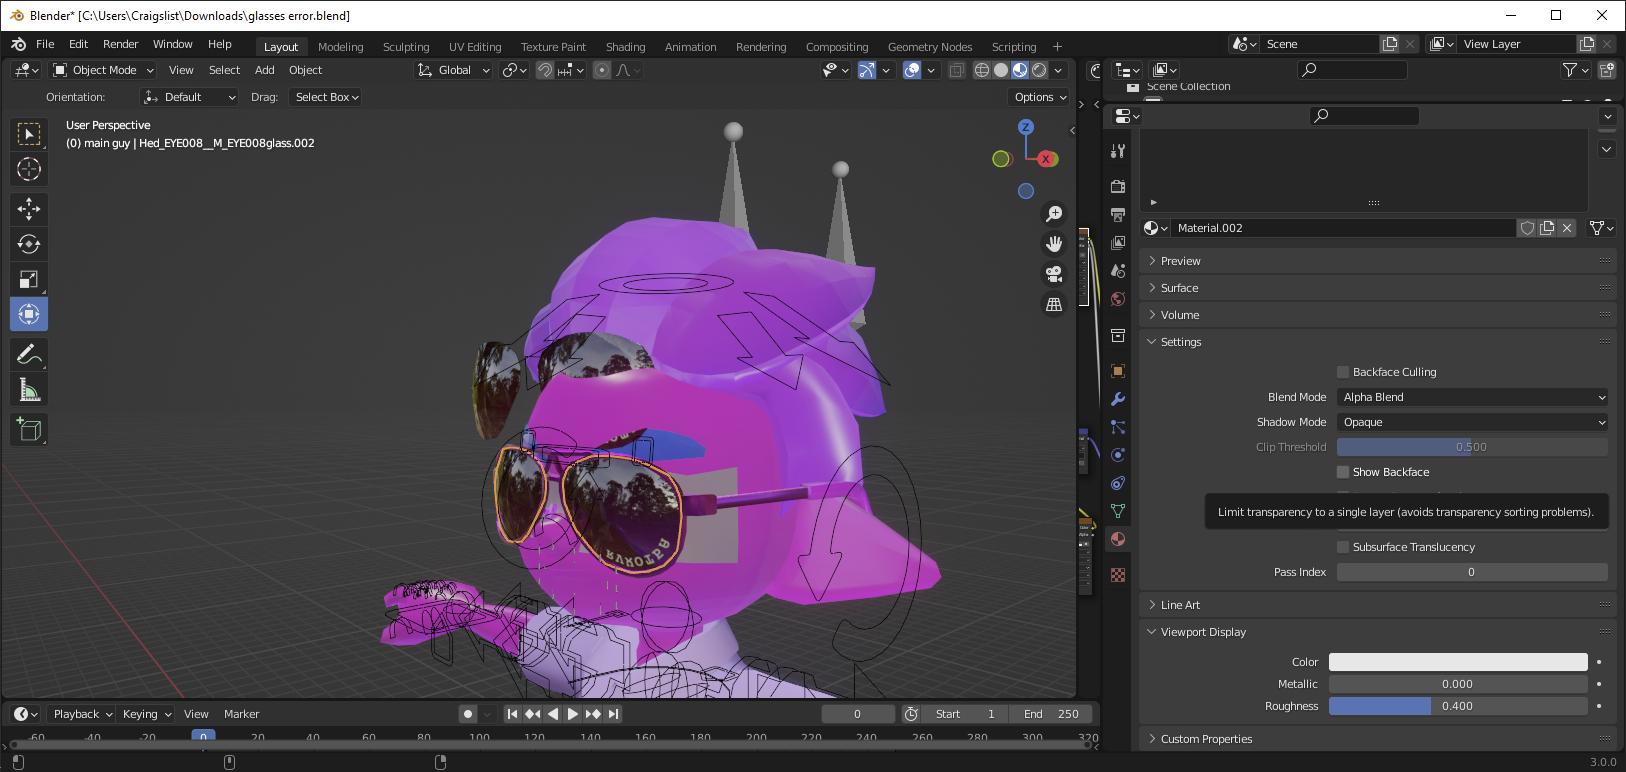Image resolution: width=1626 pixels, height=772 pixels.
Task: Click the Pan view hand icon
Action: [x=1054, y=244]
